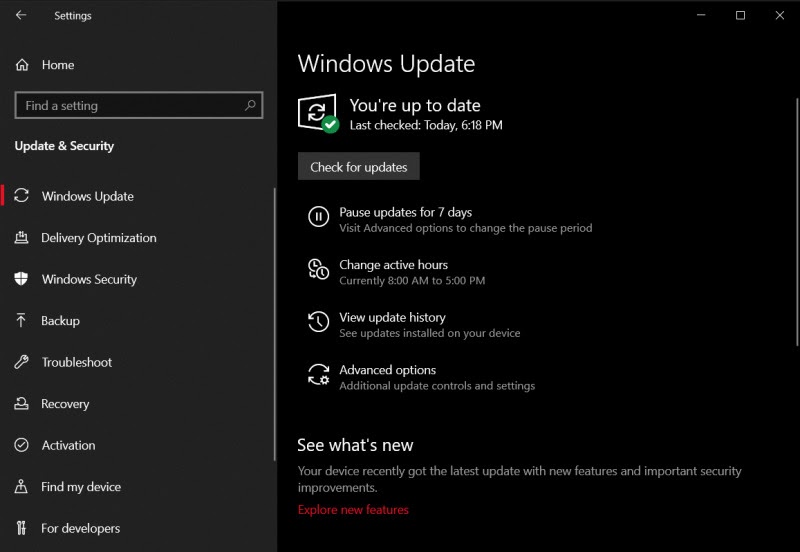
Task: Click the Activation checkmark circle icon
Action: [21, 445]
